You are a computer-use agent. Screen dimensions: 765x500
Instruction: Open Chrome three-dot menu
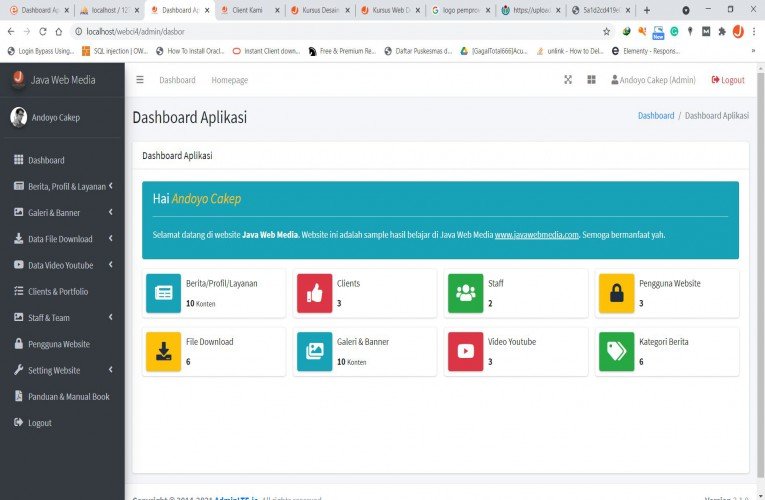click(754, 32)
